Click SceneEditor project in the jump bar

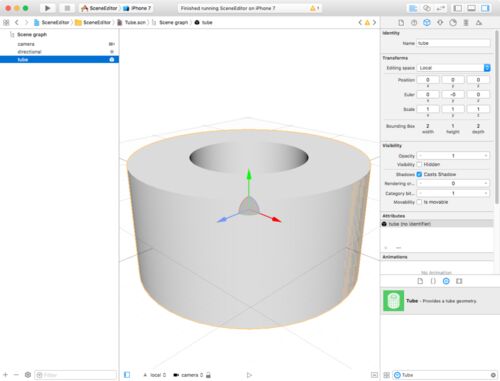[x=52, y=22]
